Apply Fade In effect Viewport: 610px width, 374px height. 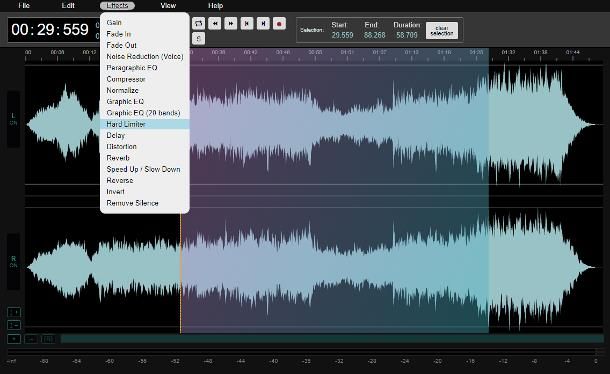[145, 34]
